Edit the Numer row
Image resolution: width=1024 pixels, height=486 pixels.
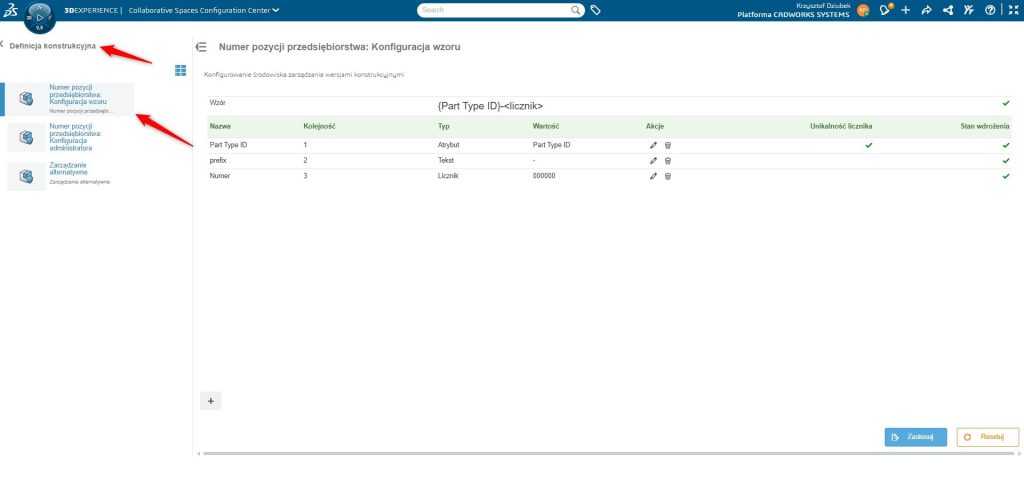pyautogui.click(x=653, y=176)
